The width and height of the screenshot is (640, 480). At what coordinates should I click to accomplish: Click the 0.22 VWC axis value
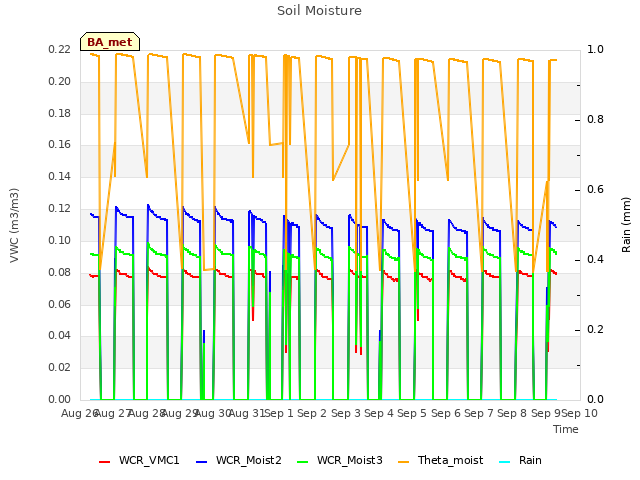59,49
